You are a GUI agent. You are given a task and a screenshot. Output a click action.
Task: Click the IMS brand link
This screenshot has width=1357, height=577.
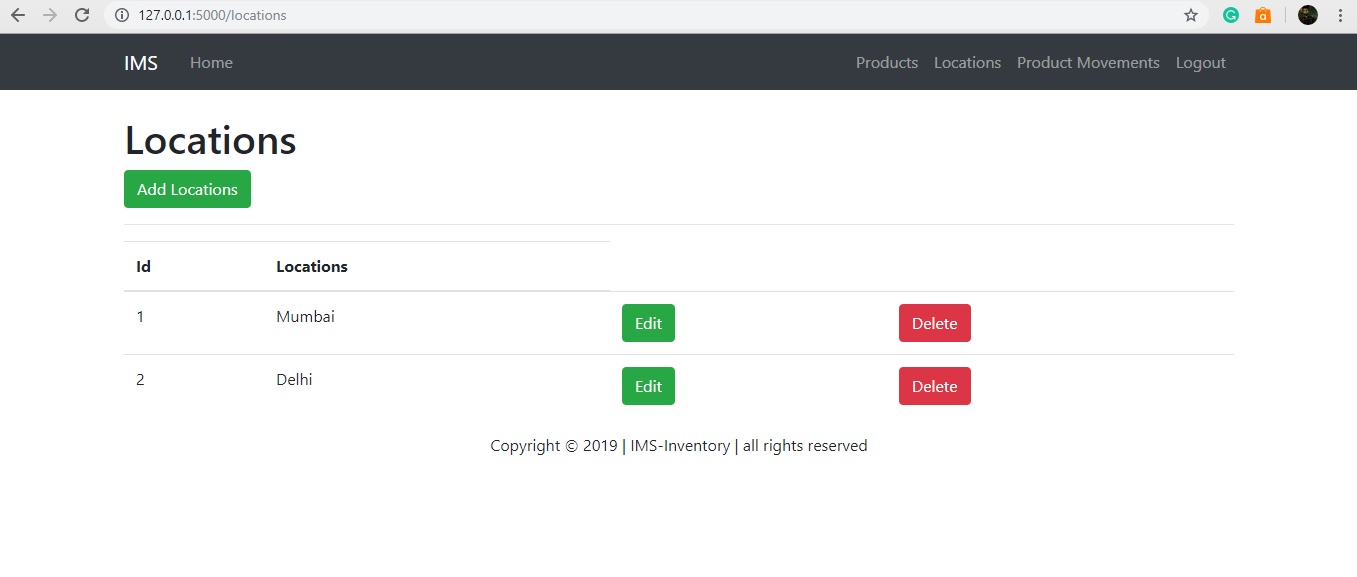click(x=140, y=62)
